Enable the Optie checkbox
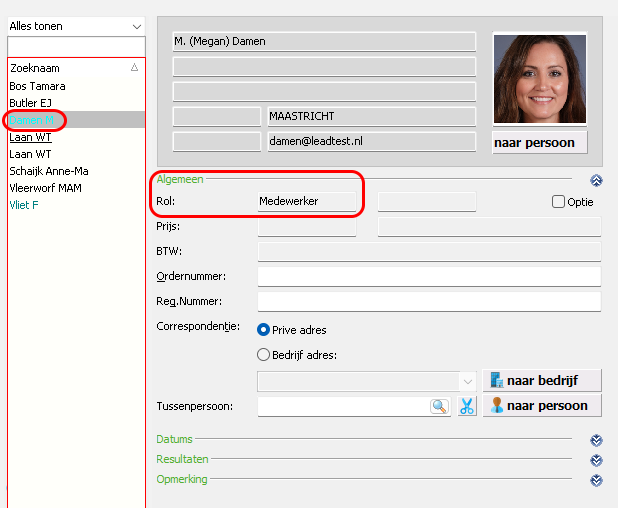 (558, 201)
